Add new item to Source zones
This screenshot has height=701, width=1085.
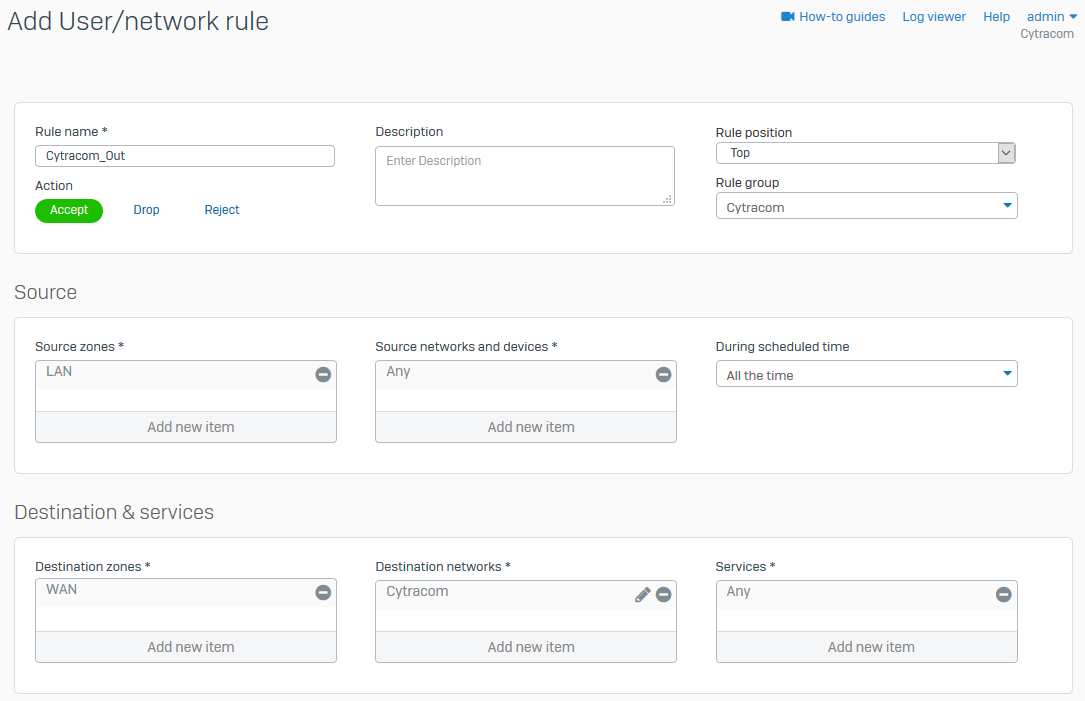[186, 427]
